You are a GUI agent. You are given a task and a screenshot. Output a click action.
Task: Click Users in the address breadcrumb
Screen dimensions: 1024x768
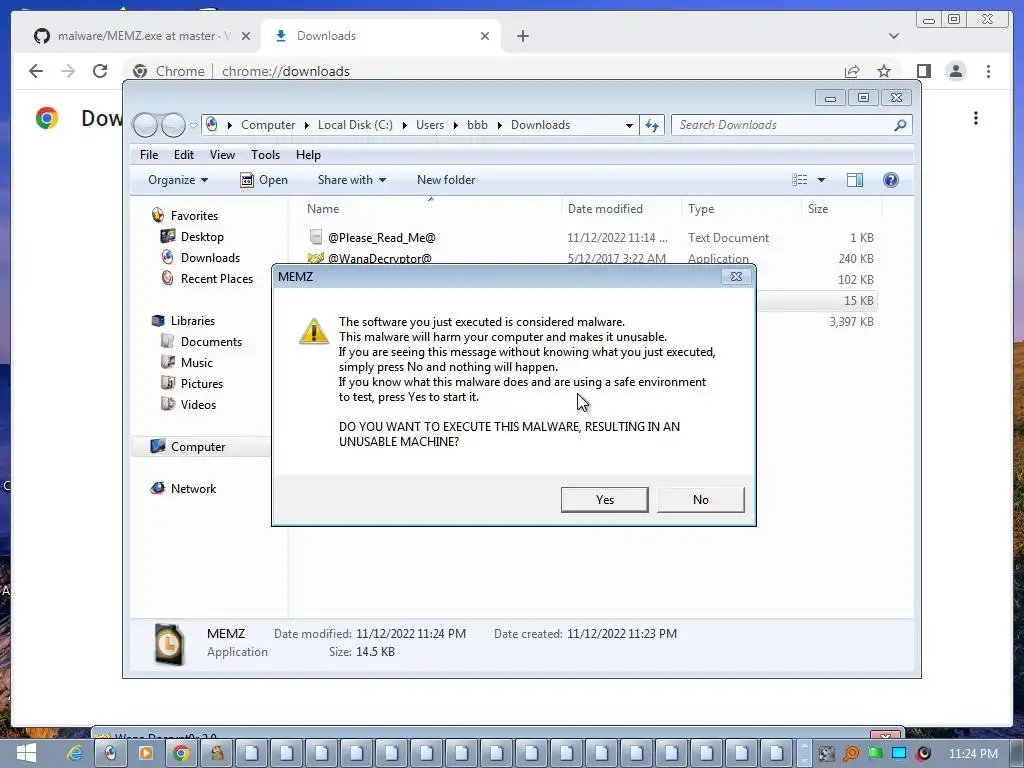(430, 125)
